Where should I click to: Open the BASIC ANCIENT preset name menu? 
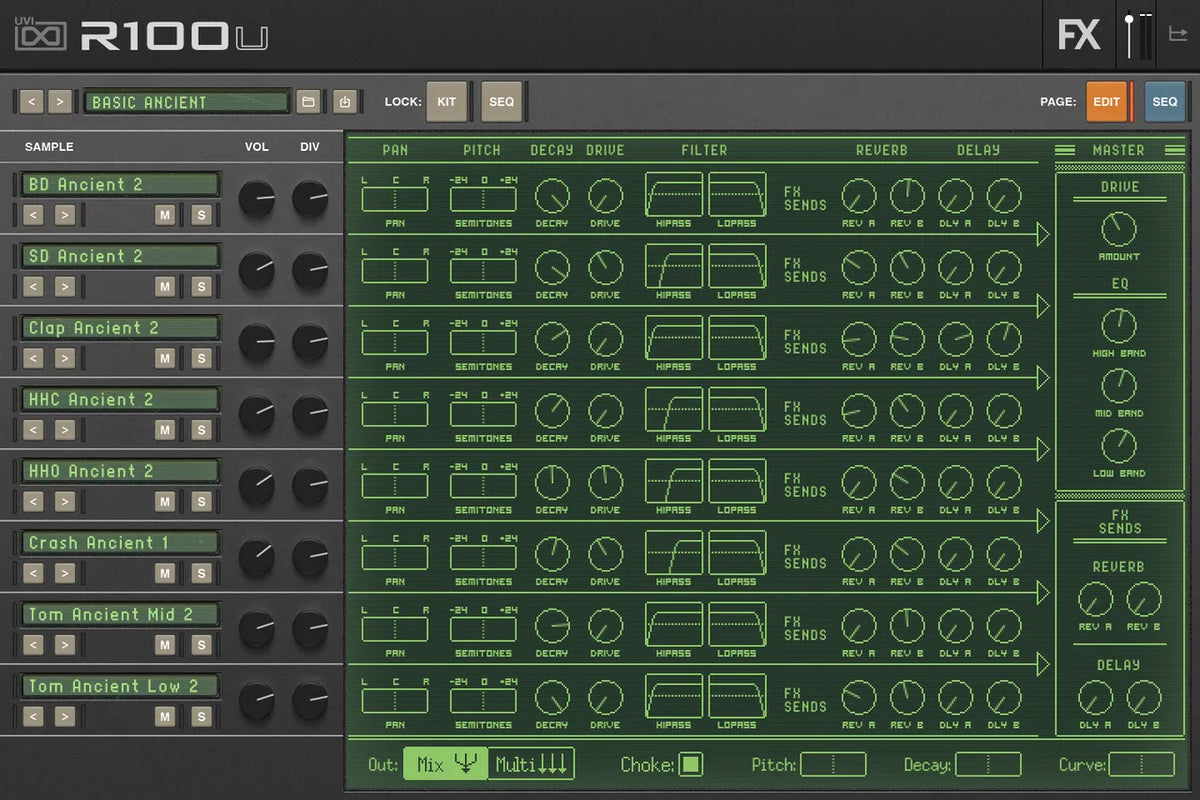click(x=187, y=102)
